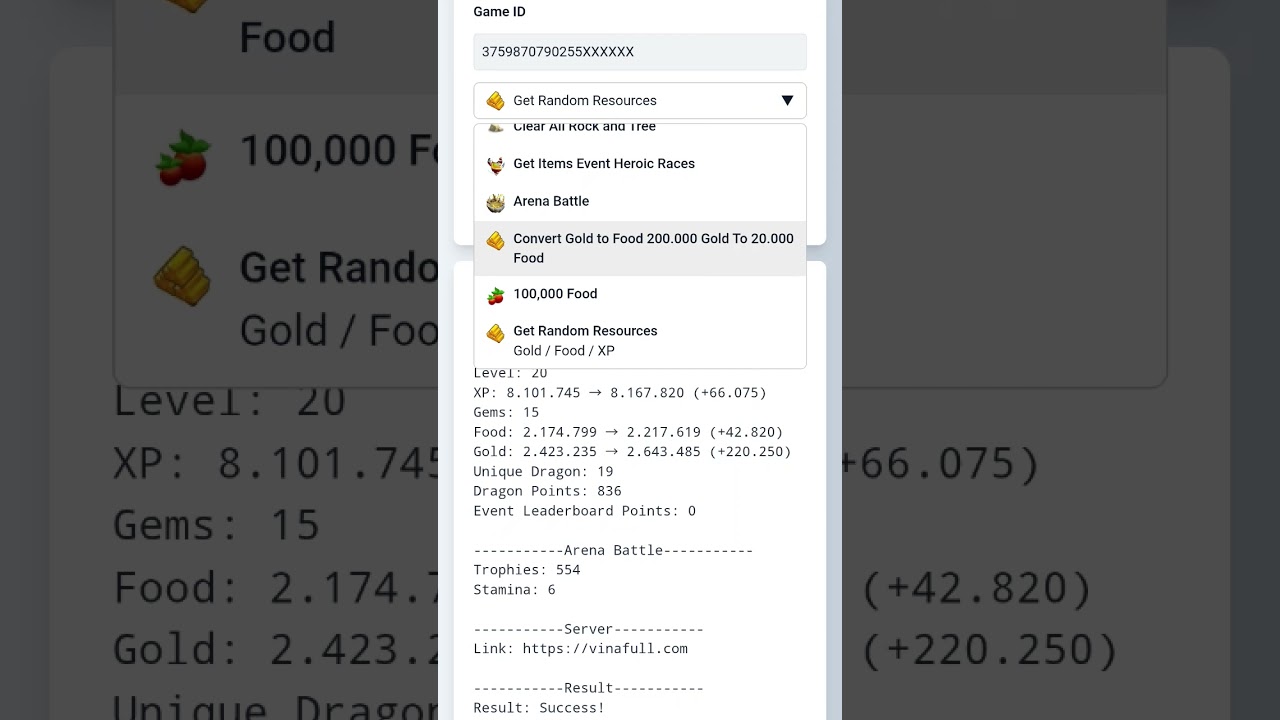The width and height of the screenshot is (1280, 720).
Task: Select Get Items Event Heroic Races option
Action: [640, 164]
